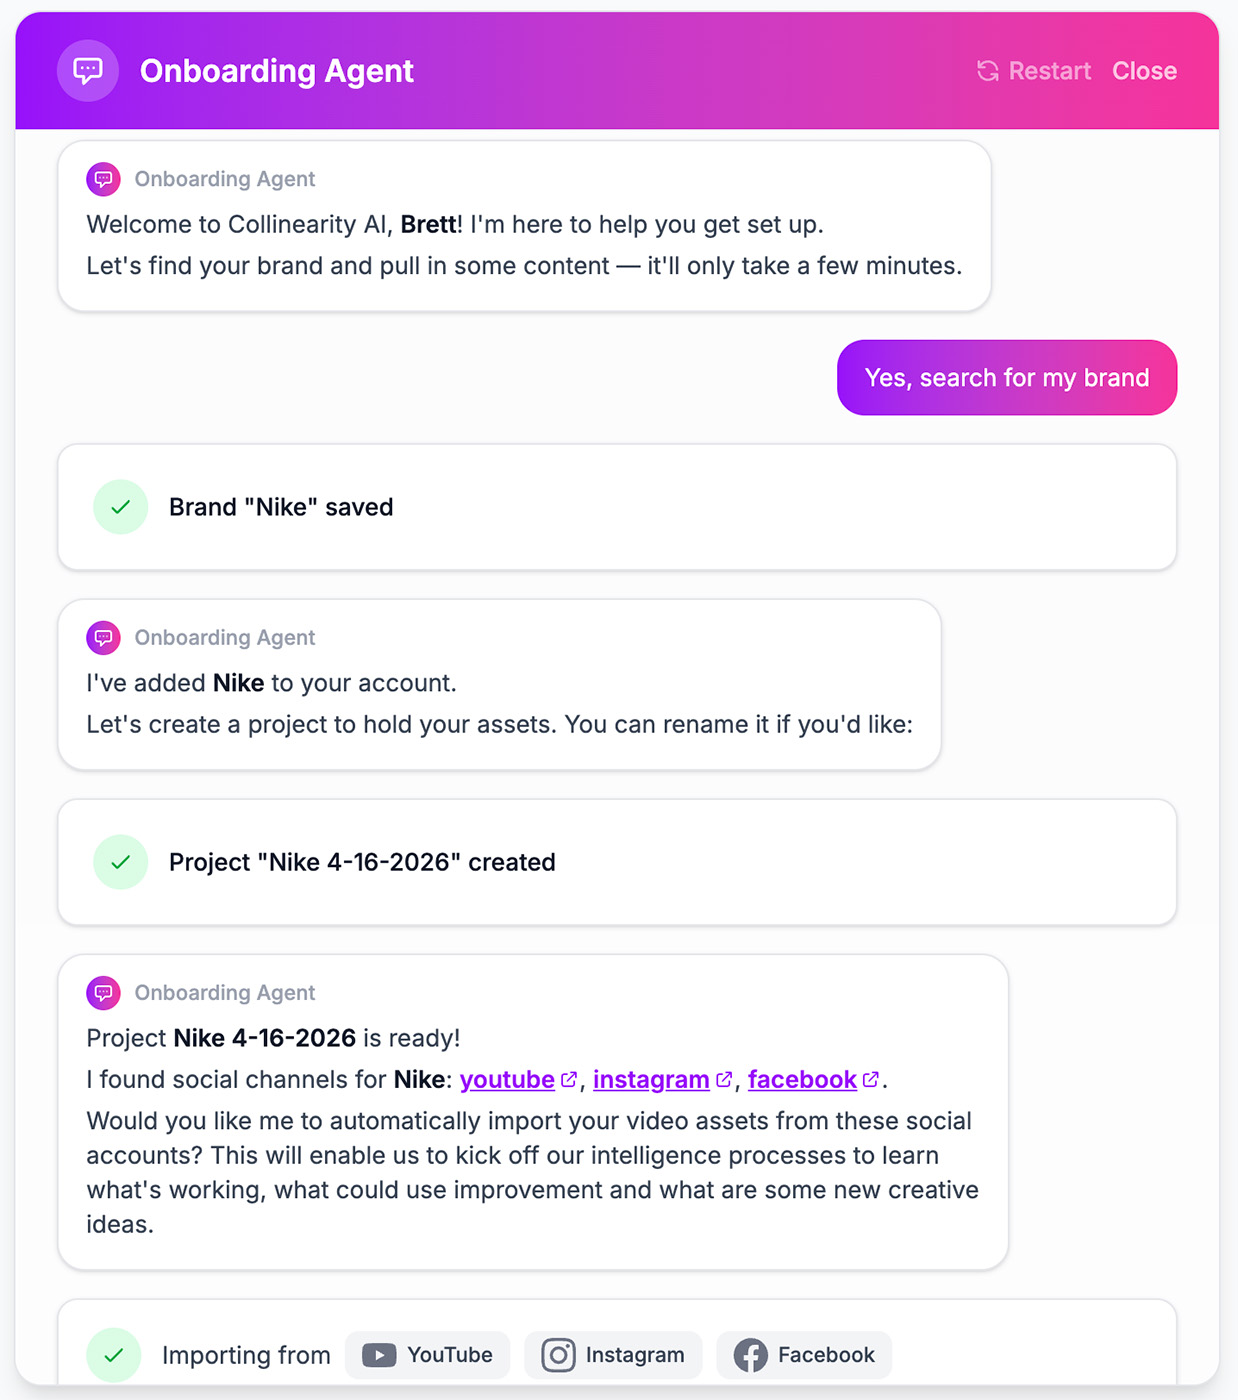Click the external-link icon beside facebook
Image resolution: width=1238 pixels, height=1400 pixels.
click(870, 1079)
